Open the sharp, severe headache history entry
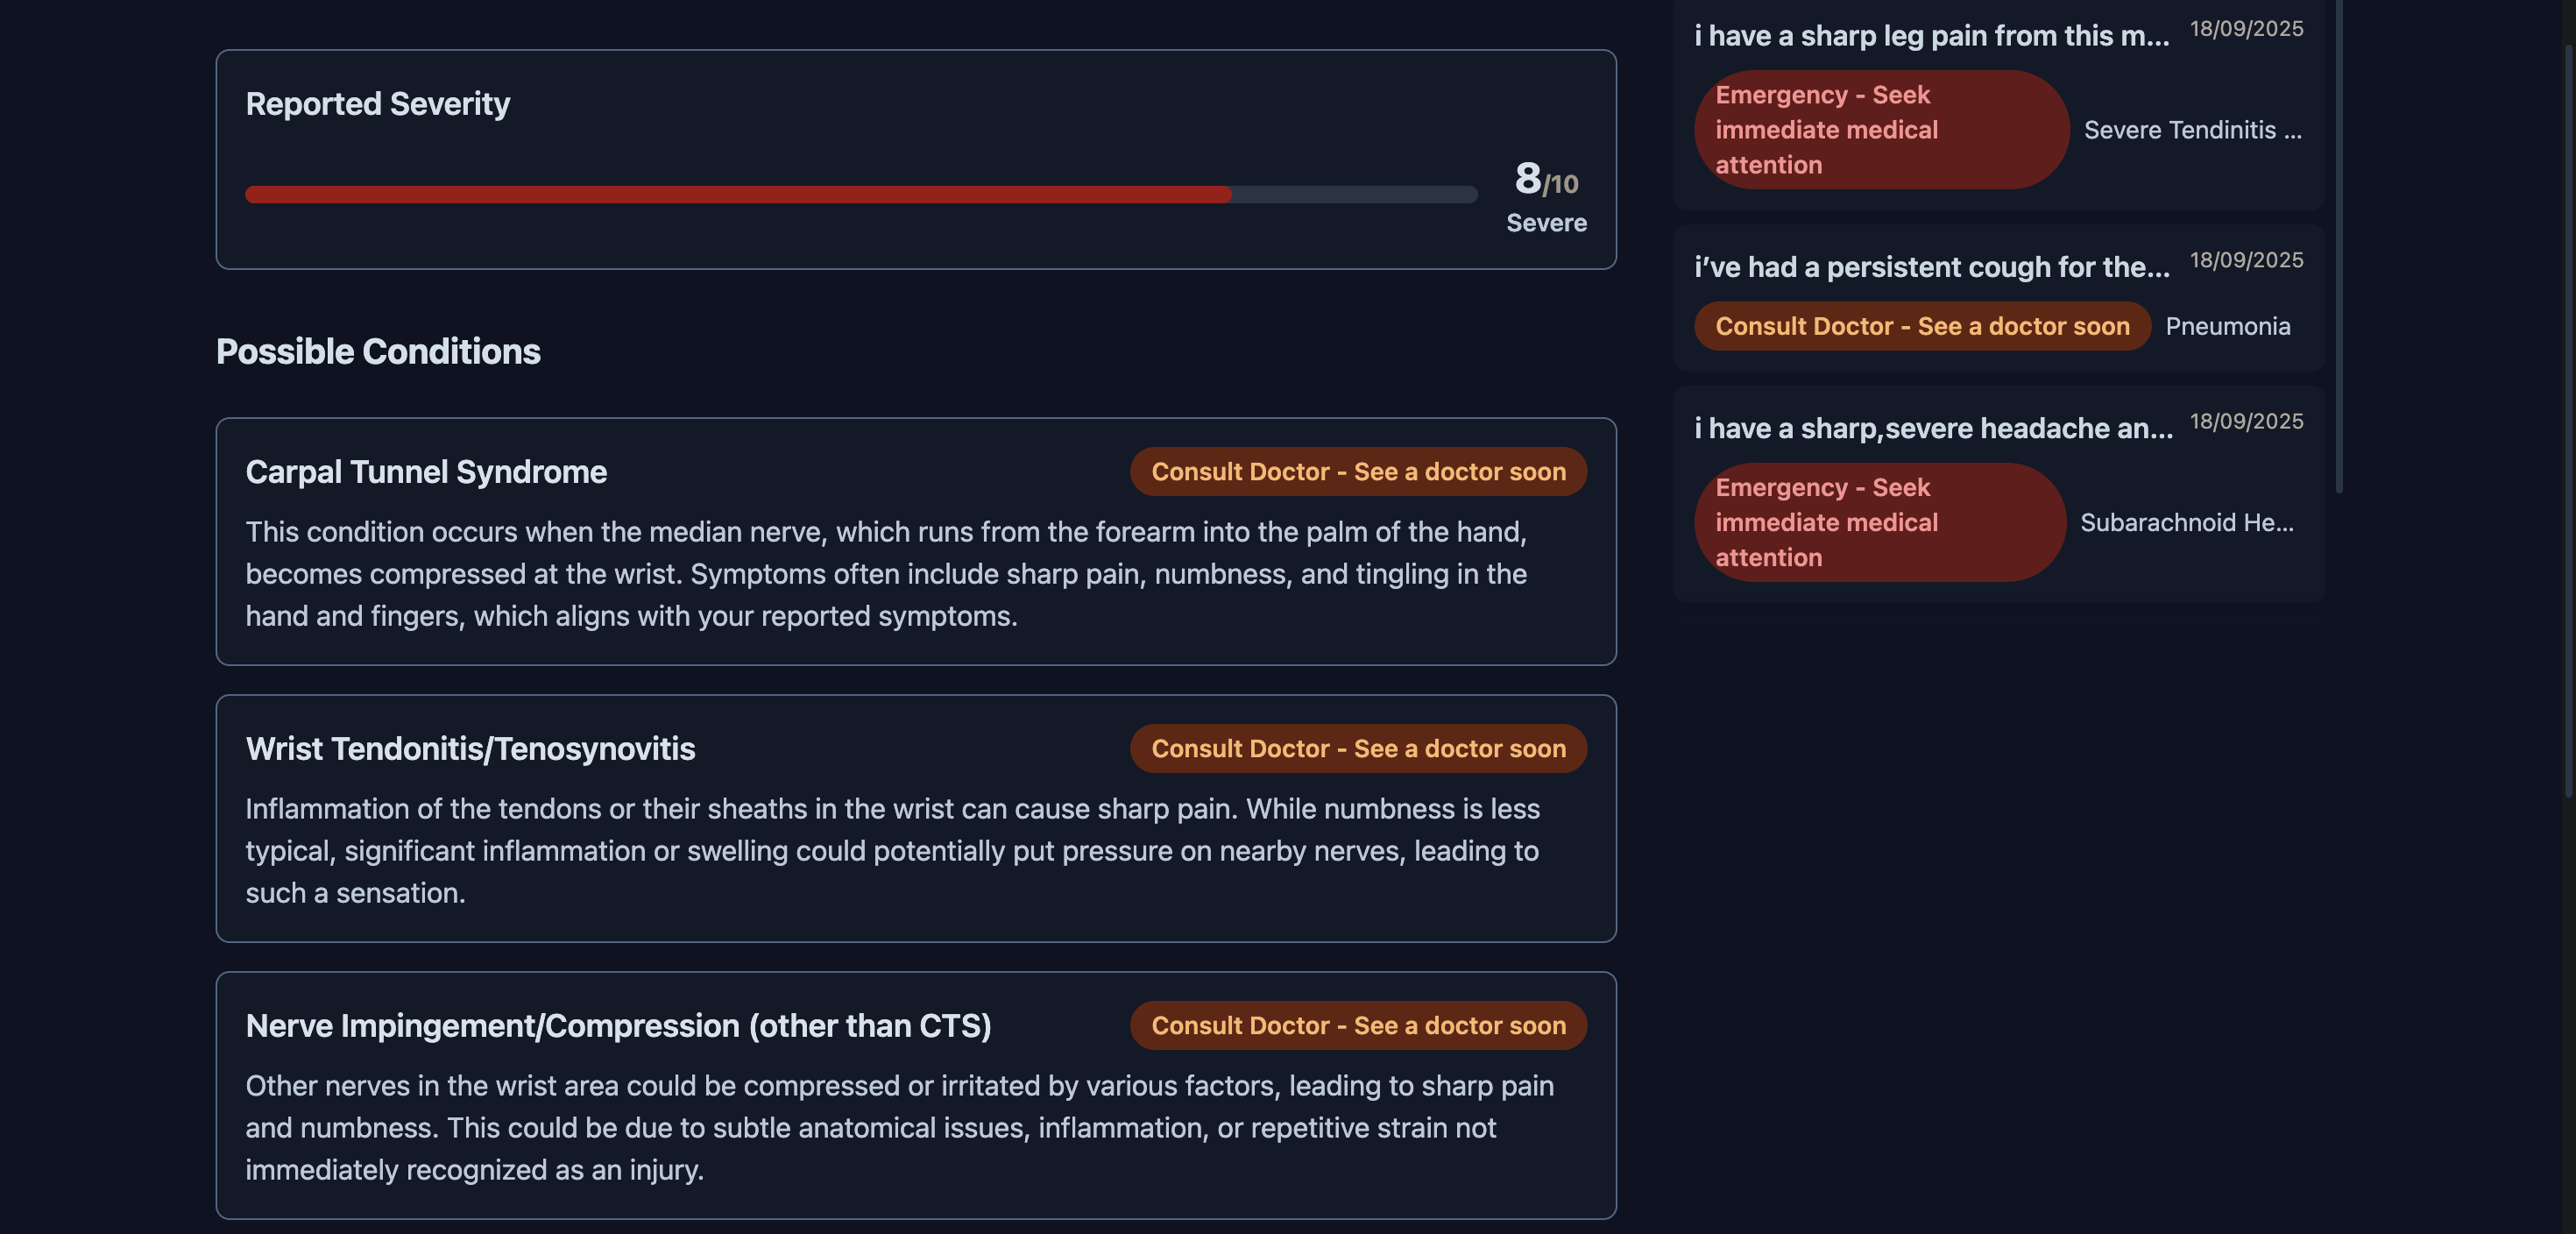The image size is (2576, 1234). coord(1932,428)
